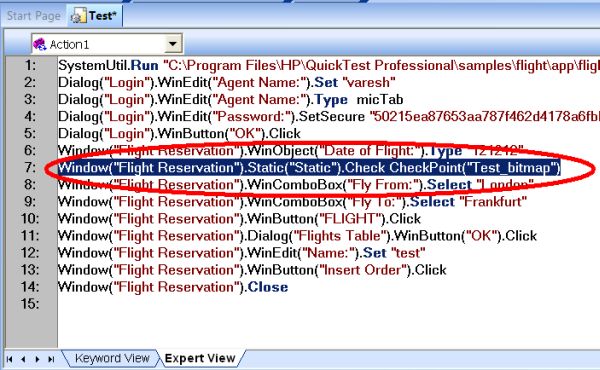Click the WinButton("OK").Click line 5
Image resolution: width=600 pixels, height=370 pixels.
click(x=179, y=134)
